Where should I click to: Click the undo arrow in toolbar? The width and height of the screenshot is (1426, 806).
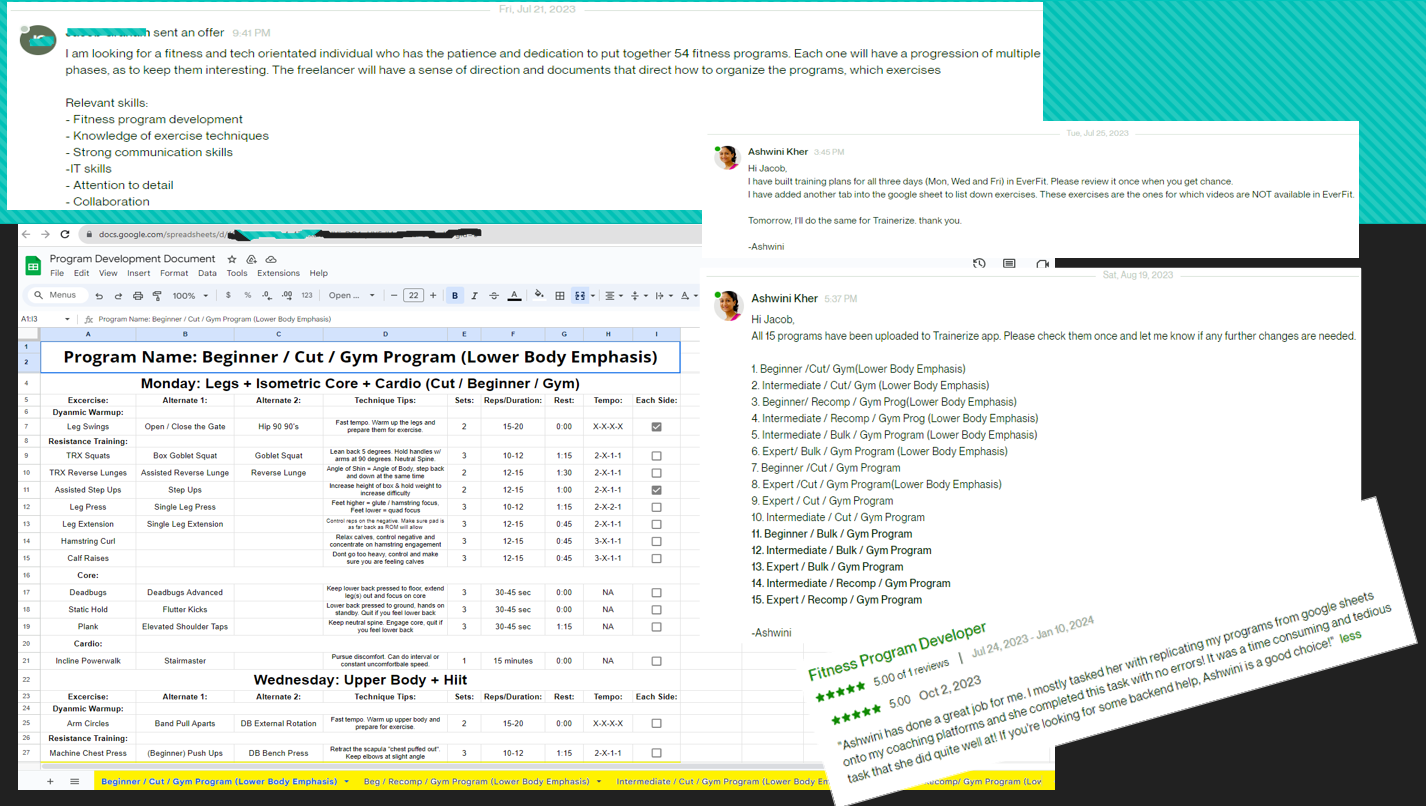(x=99, y=296)
